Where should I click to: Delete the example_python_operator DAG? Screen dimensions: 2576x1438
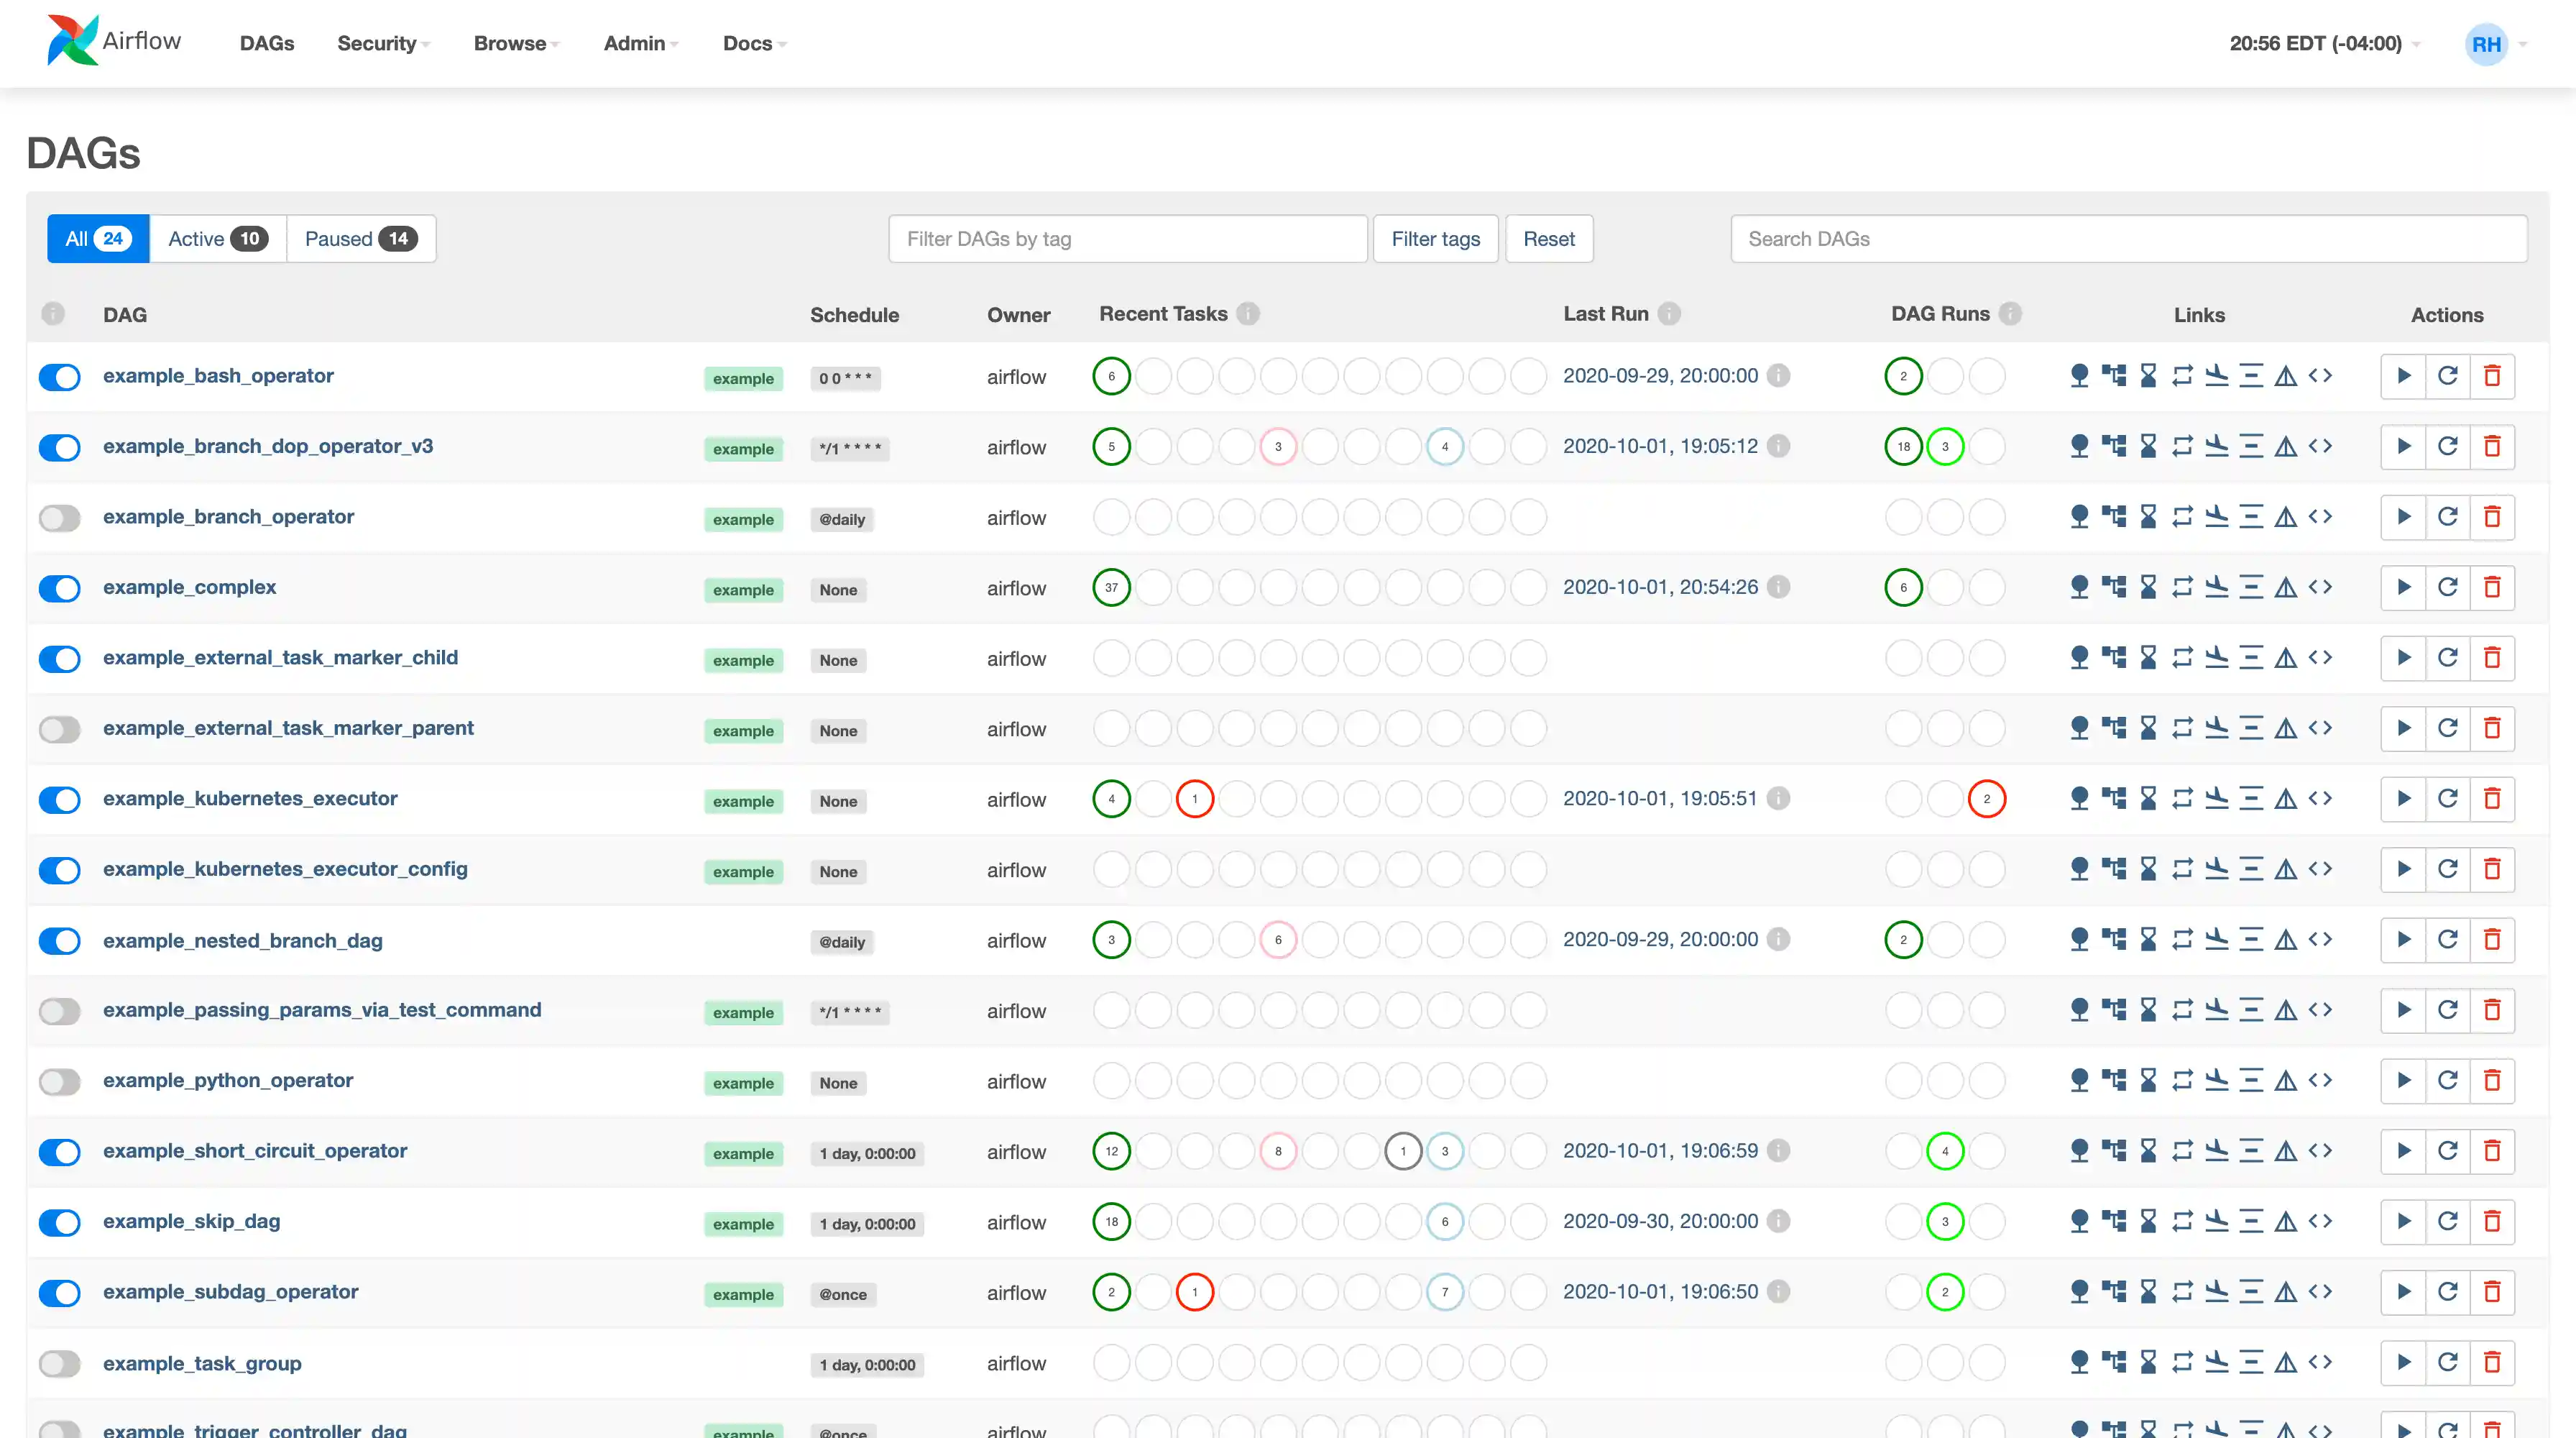pos(2492,1081)
